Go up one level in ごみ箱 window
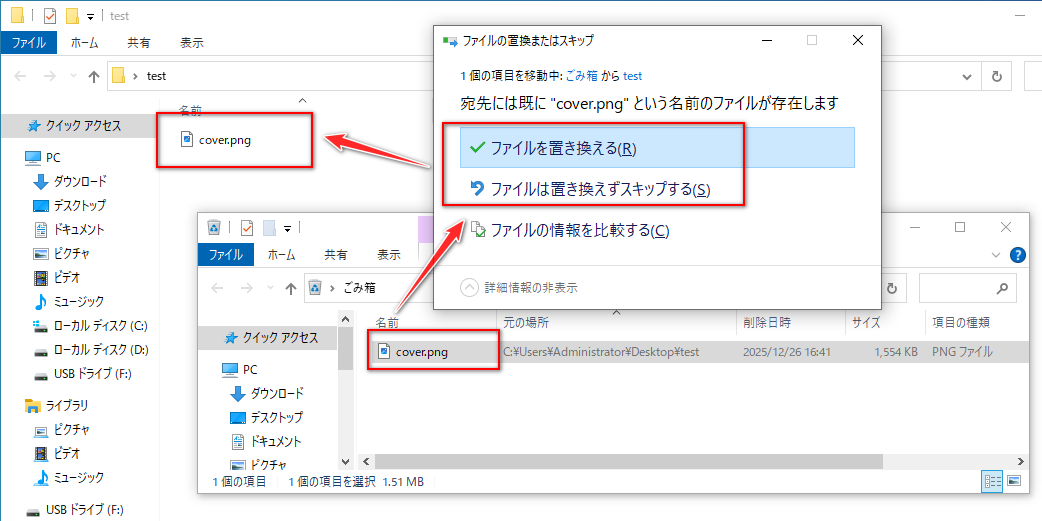This screenshot has width=1042, height=521. pos(290,288)
